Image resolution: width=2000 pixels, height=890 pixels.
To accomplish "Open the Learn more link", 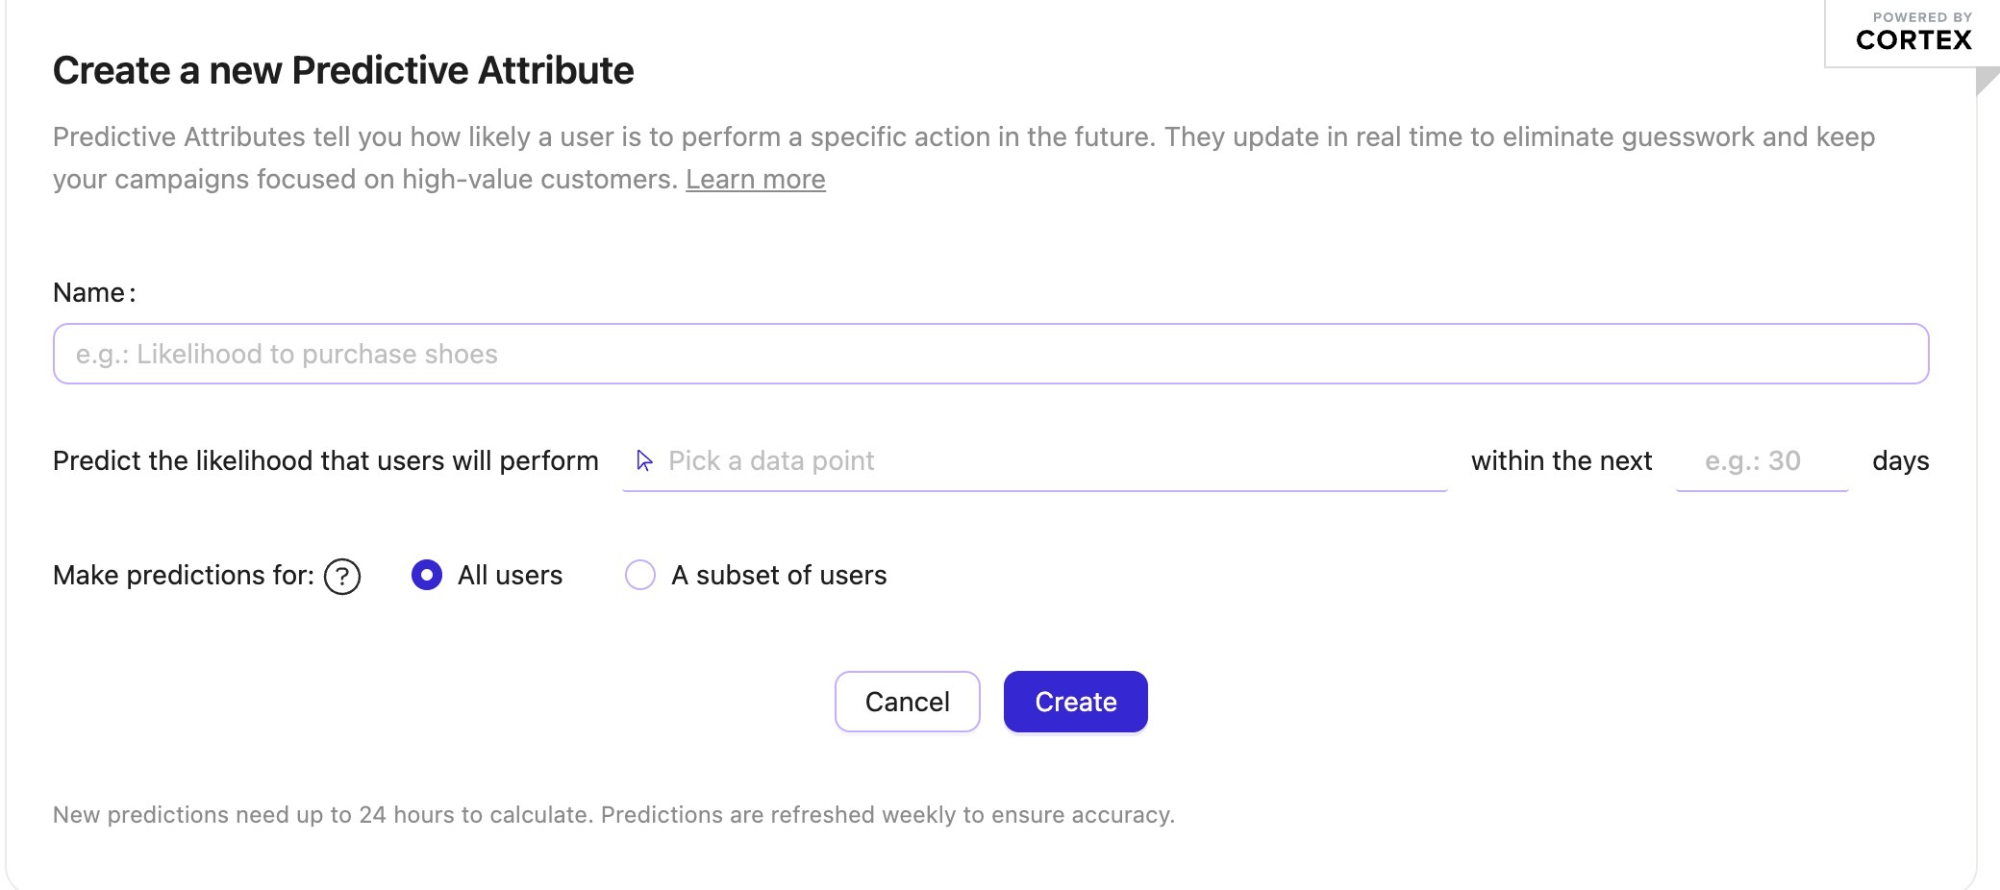I will pos(755,180).
